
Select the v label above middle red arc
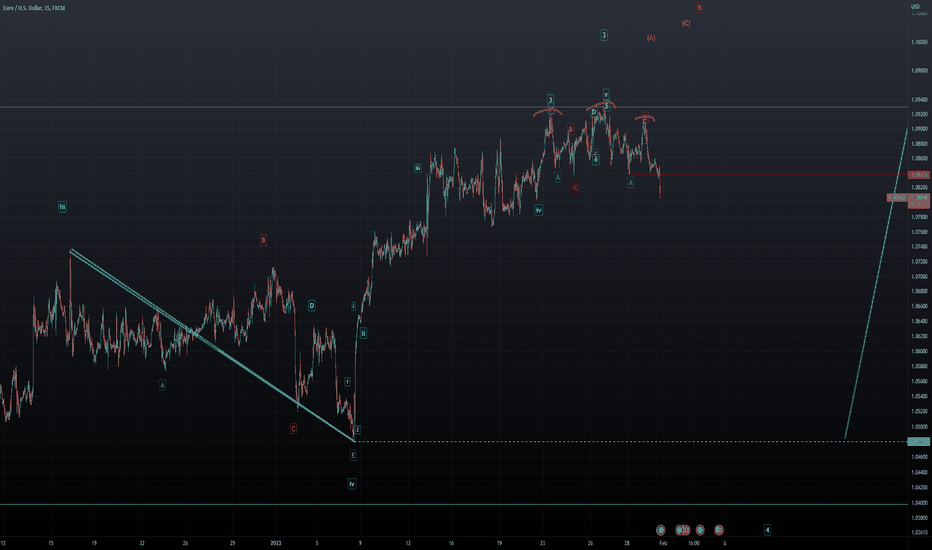(x=606, y=95)
